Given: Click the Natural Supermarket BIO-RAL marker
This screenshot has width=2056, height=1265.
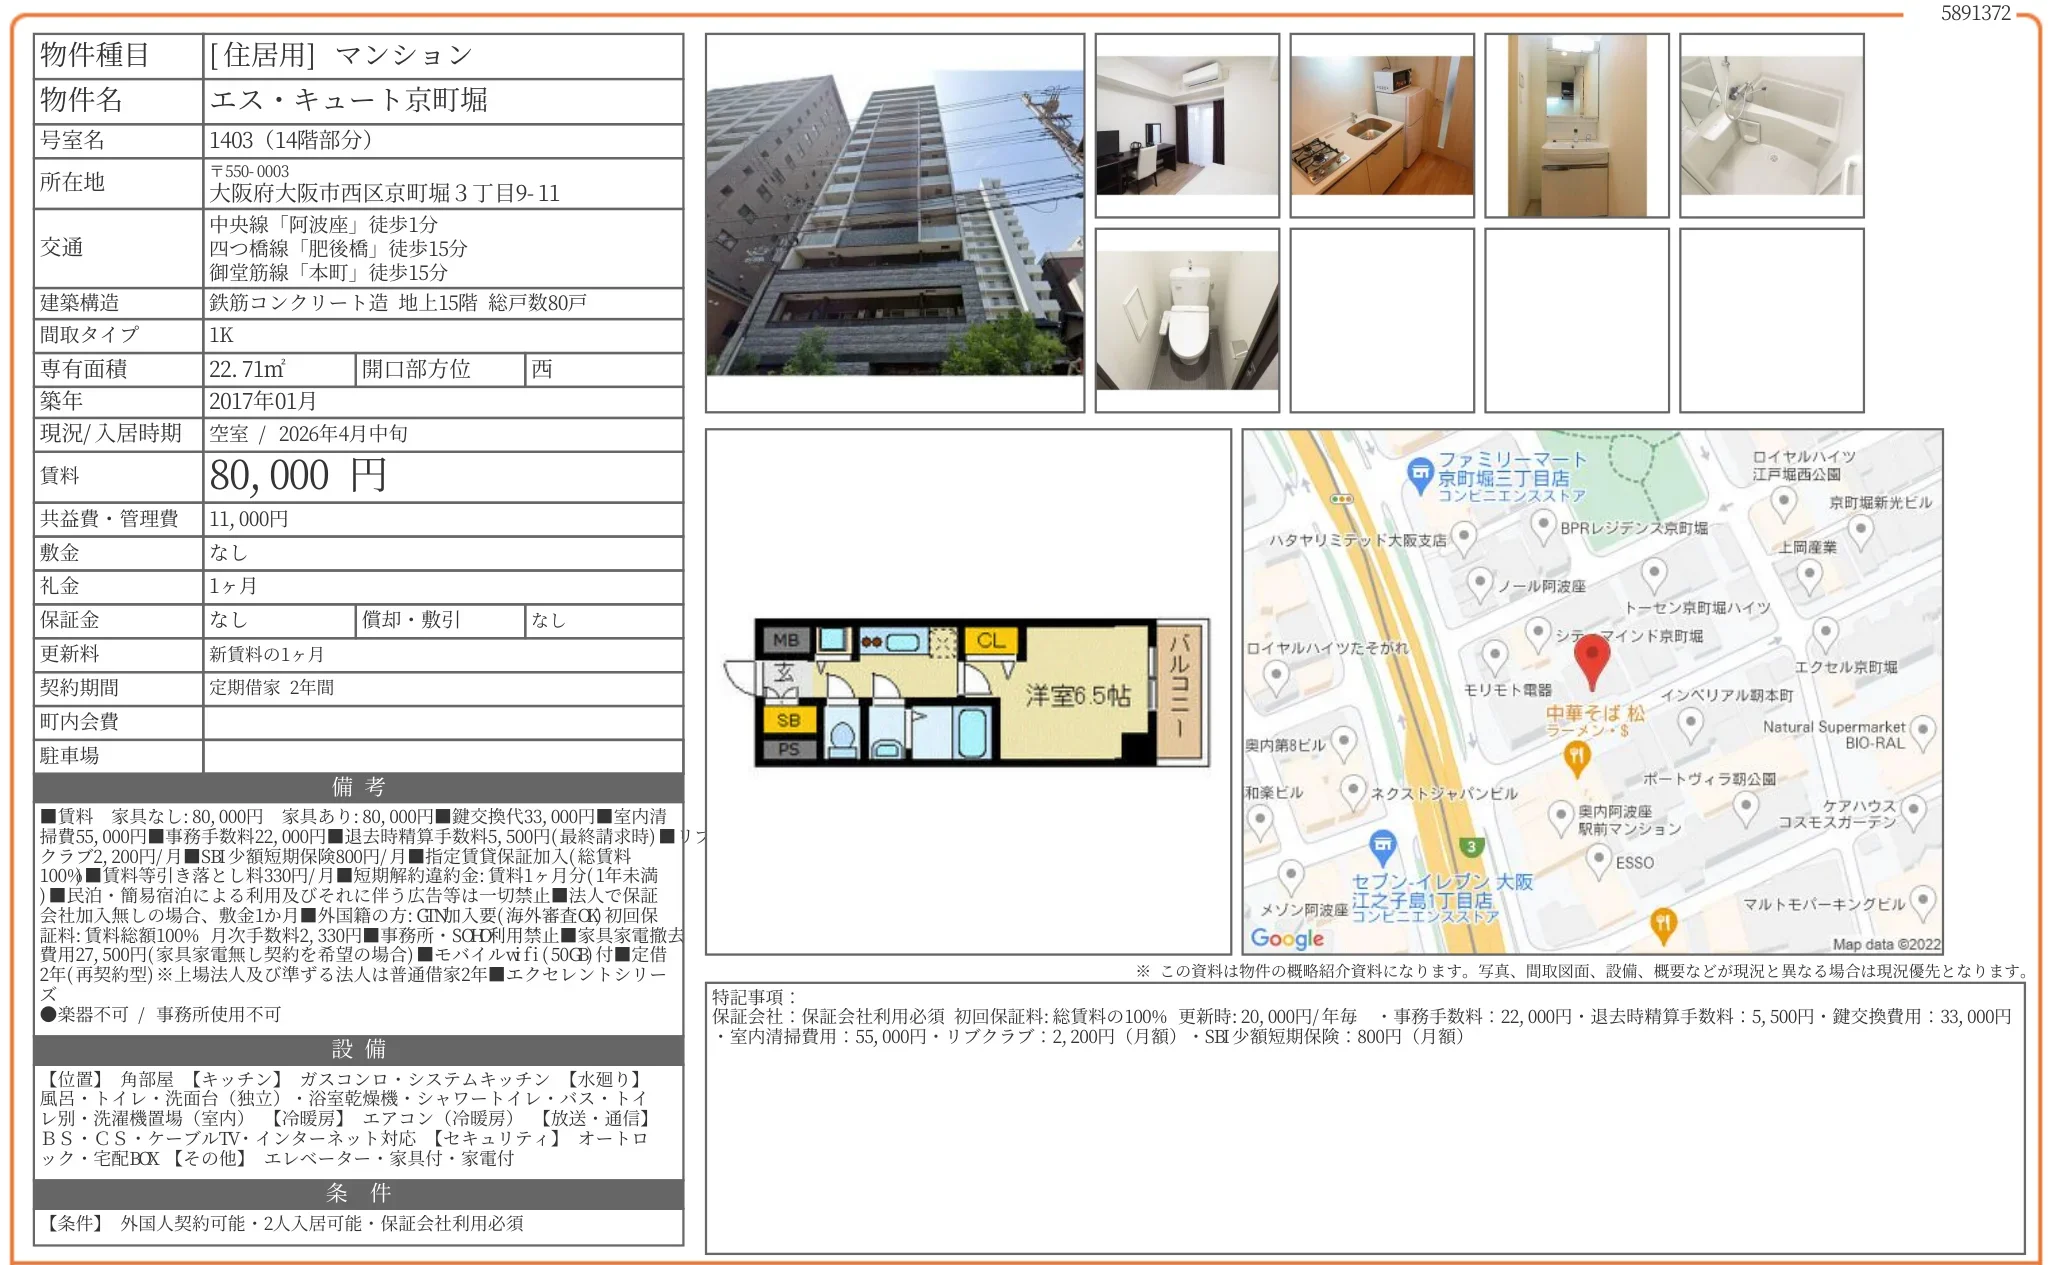Looking at the screenshot, I should click(x=1921, y=733).
